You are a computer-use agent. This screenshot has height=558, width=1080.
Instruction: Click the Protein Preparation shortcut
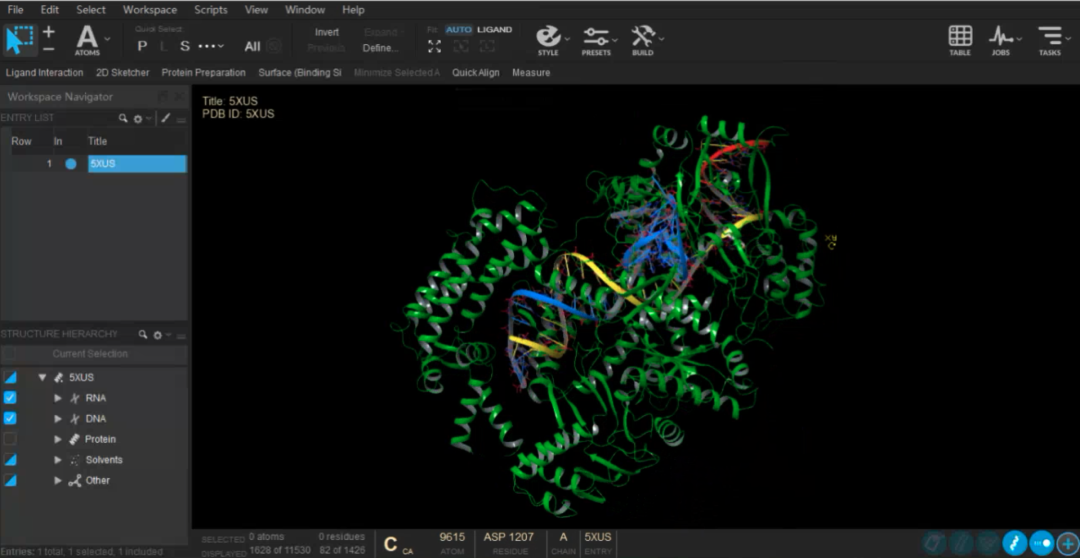click(203, 73)
